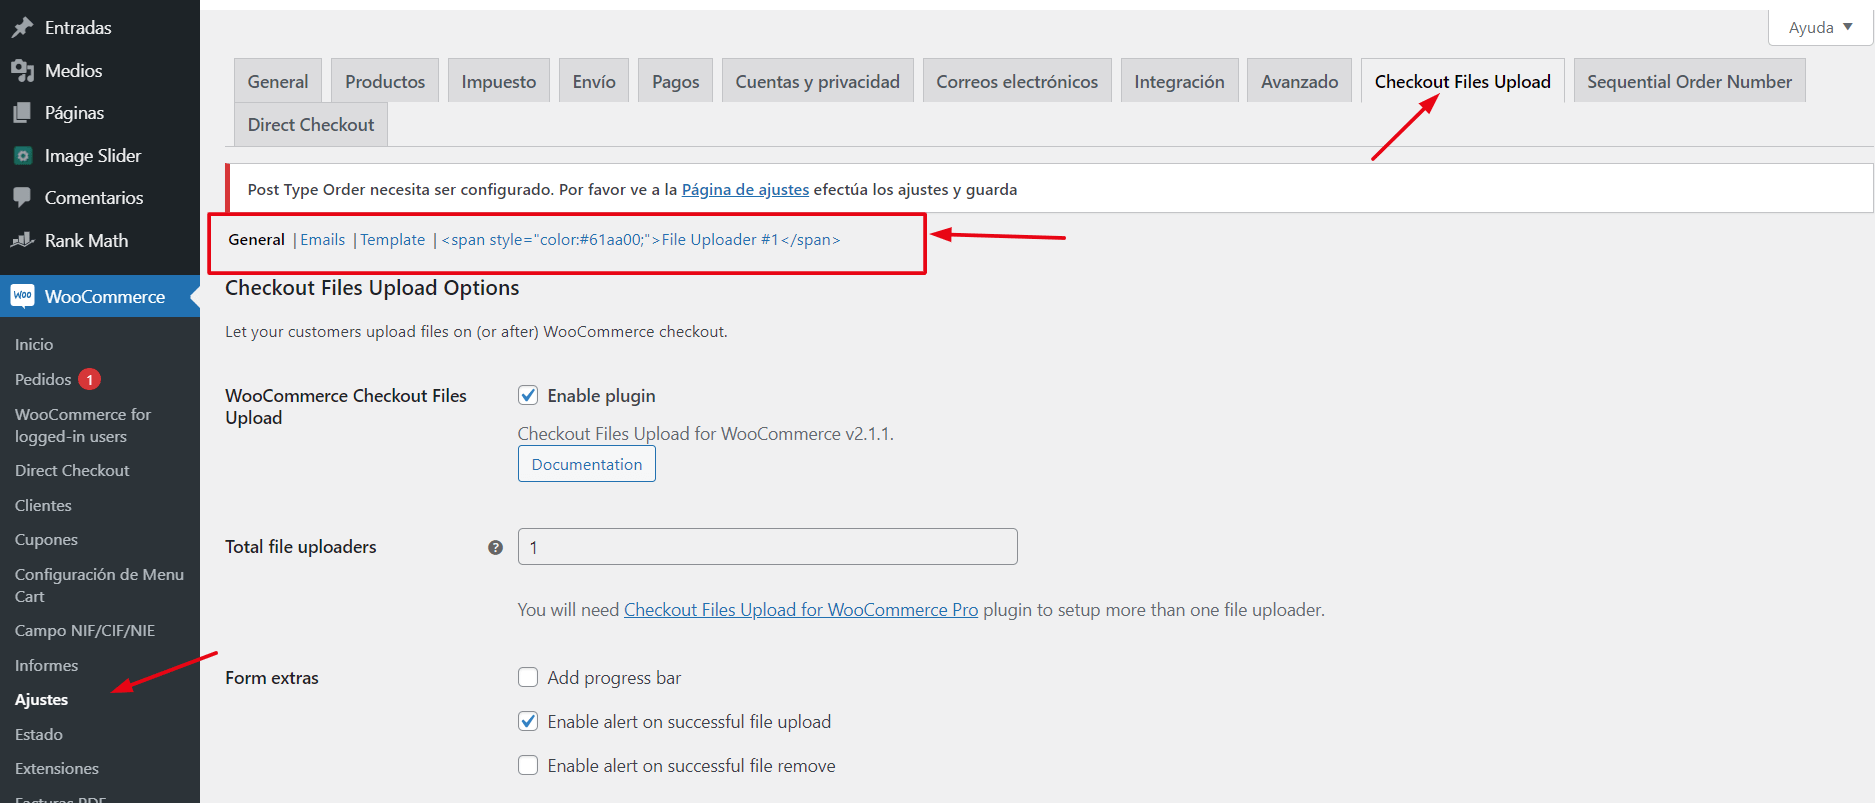
Task: Open Campo NIF/CIF/NIE submenu
Action: click(x=85, y=630)
